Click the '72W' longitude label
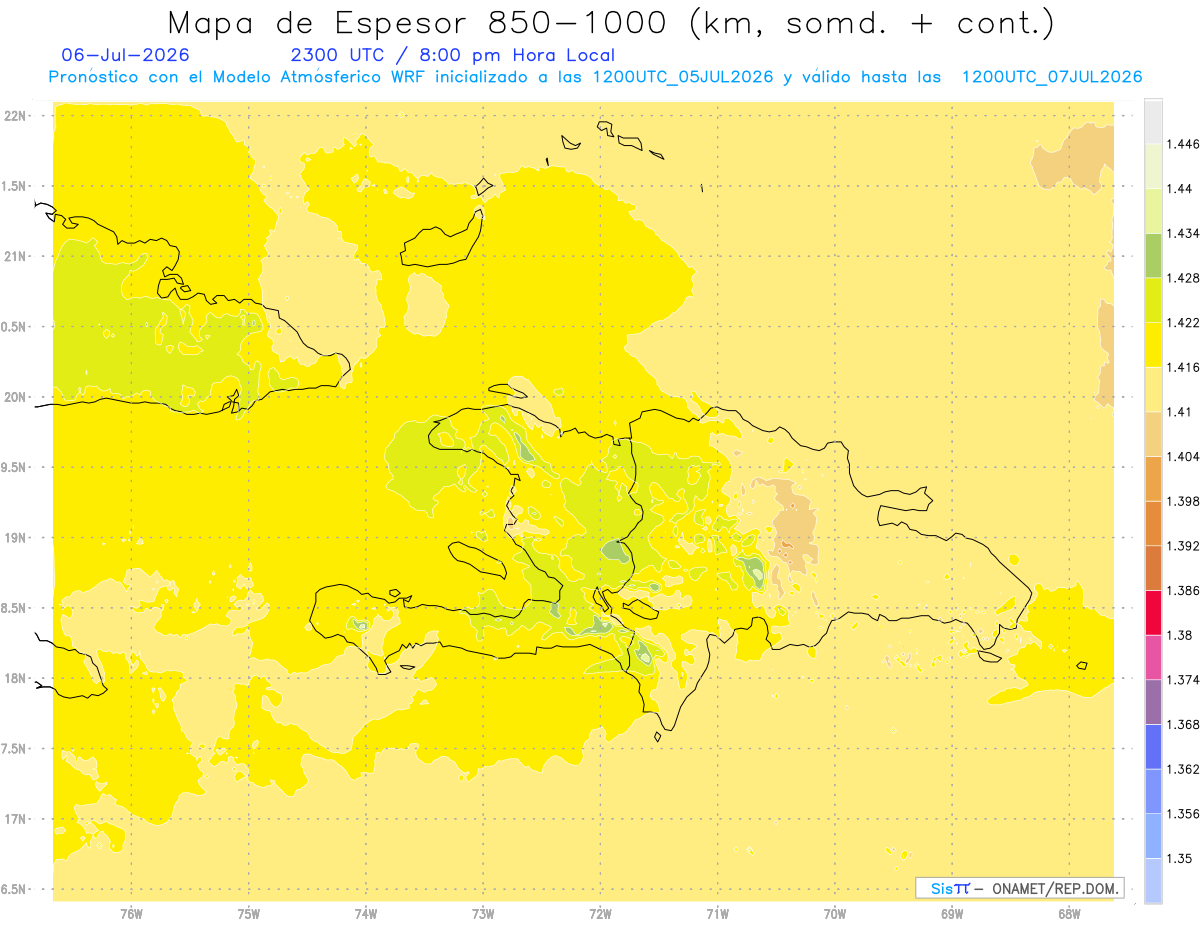Viewport: 1200px width, 927px height. tap(600, 913)
